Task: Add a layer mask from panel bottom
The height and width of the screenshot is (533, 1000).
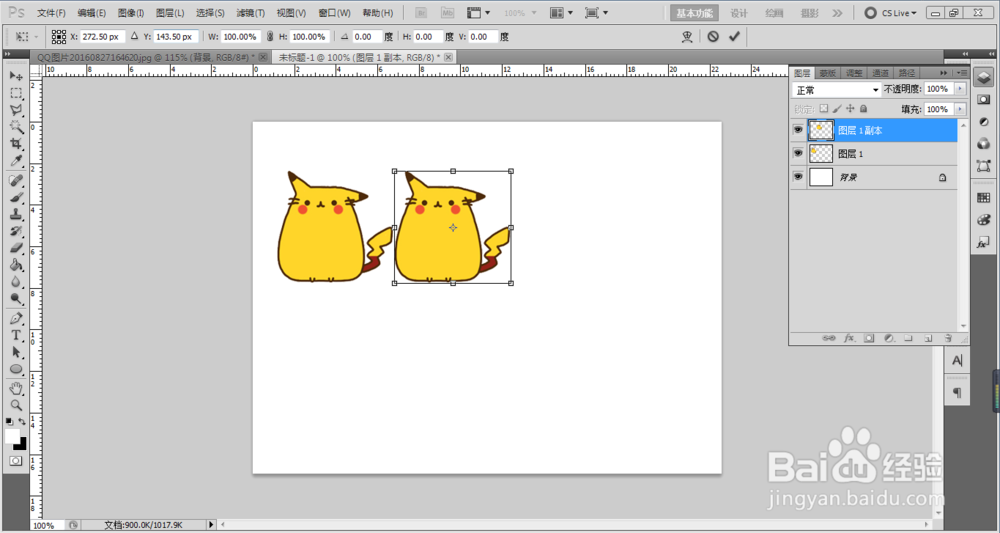Action: point(869,339)
